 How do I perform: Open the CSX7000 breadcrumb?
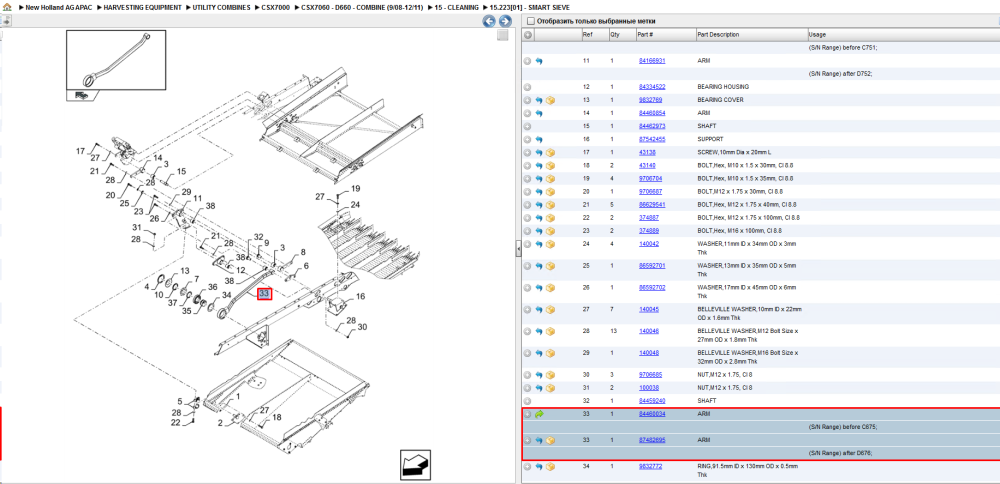pos(276,7)
